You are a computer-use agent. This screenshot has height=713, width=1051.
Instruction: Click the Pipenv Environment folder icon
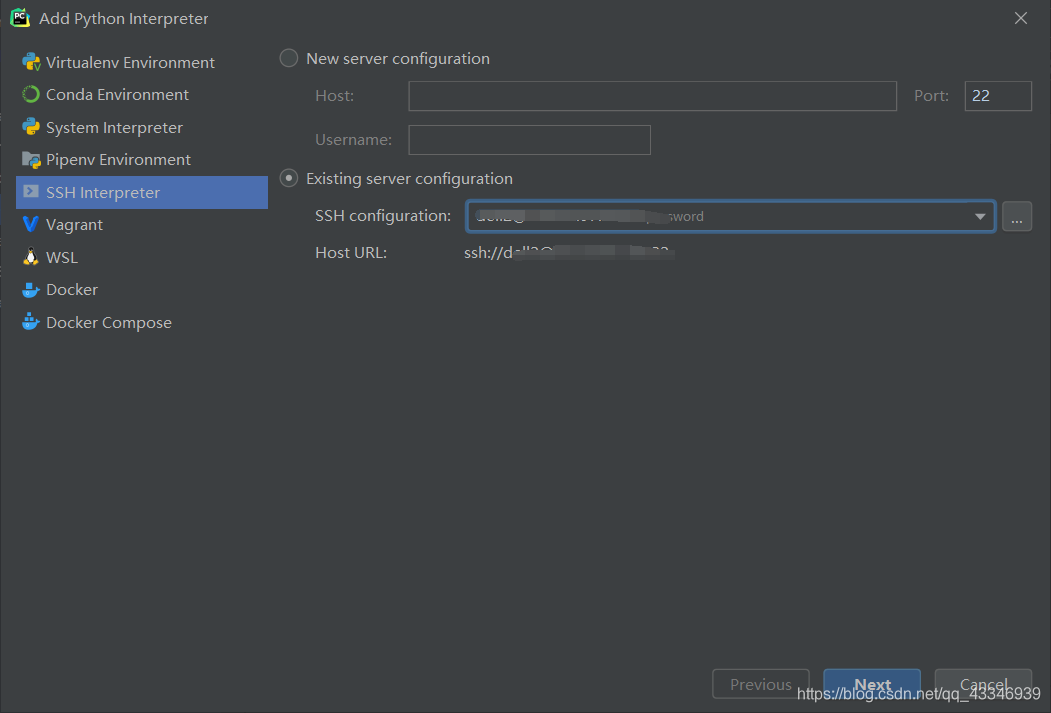pyautogui.click(x=31, y=159)
